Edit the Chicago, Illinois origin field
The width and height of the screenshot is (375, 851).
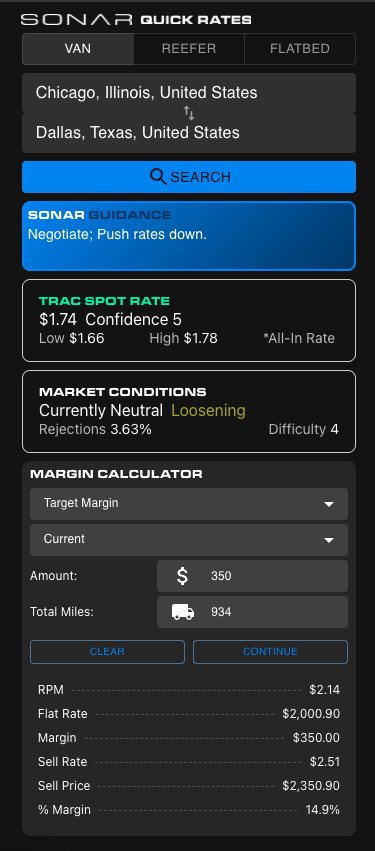[189, 93]
